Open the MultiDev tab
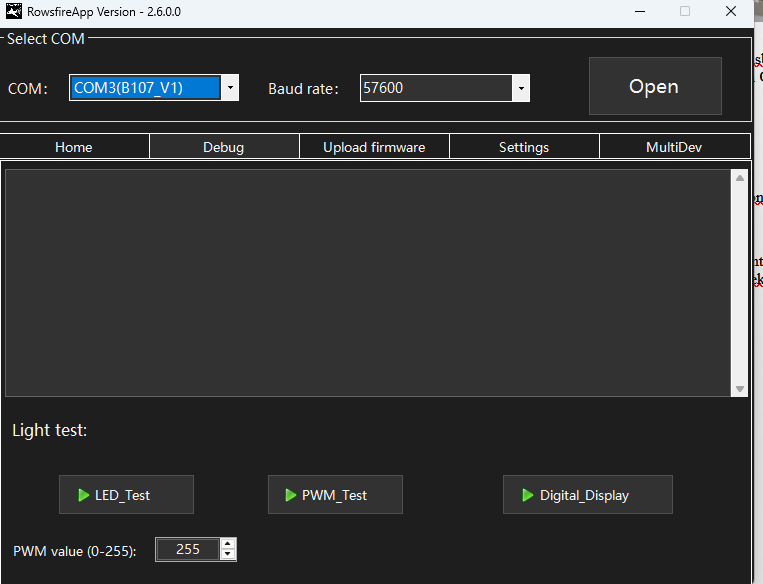 [674, 147]
